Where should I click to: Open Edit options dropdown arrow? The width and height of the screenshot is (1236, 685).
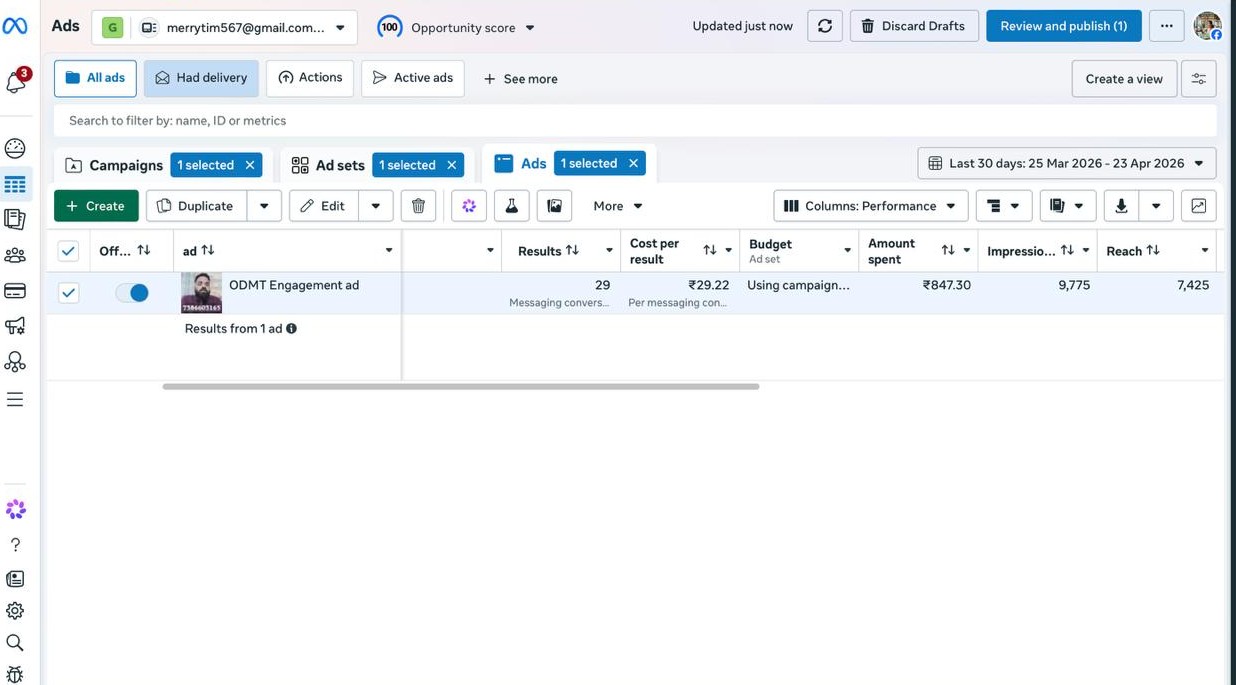pos(375,206)
